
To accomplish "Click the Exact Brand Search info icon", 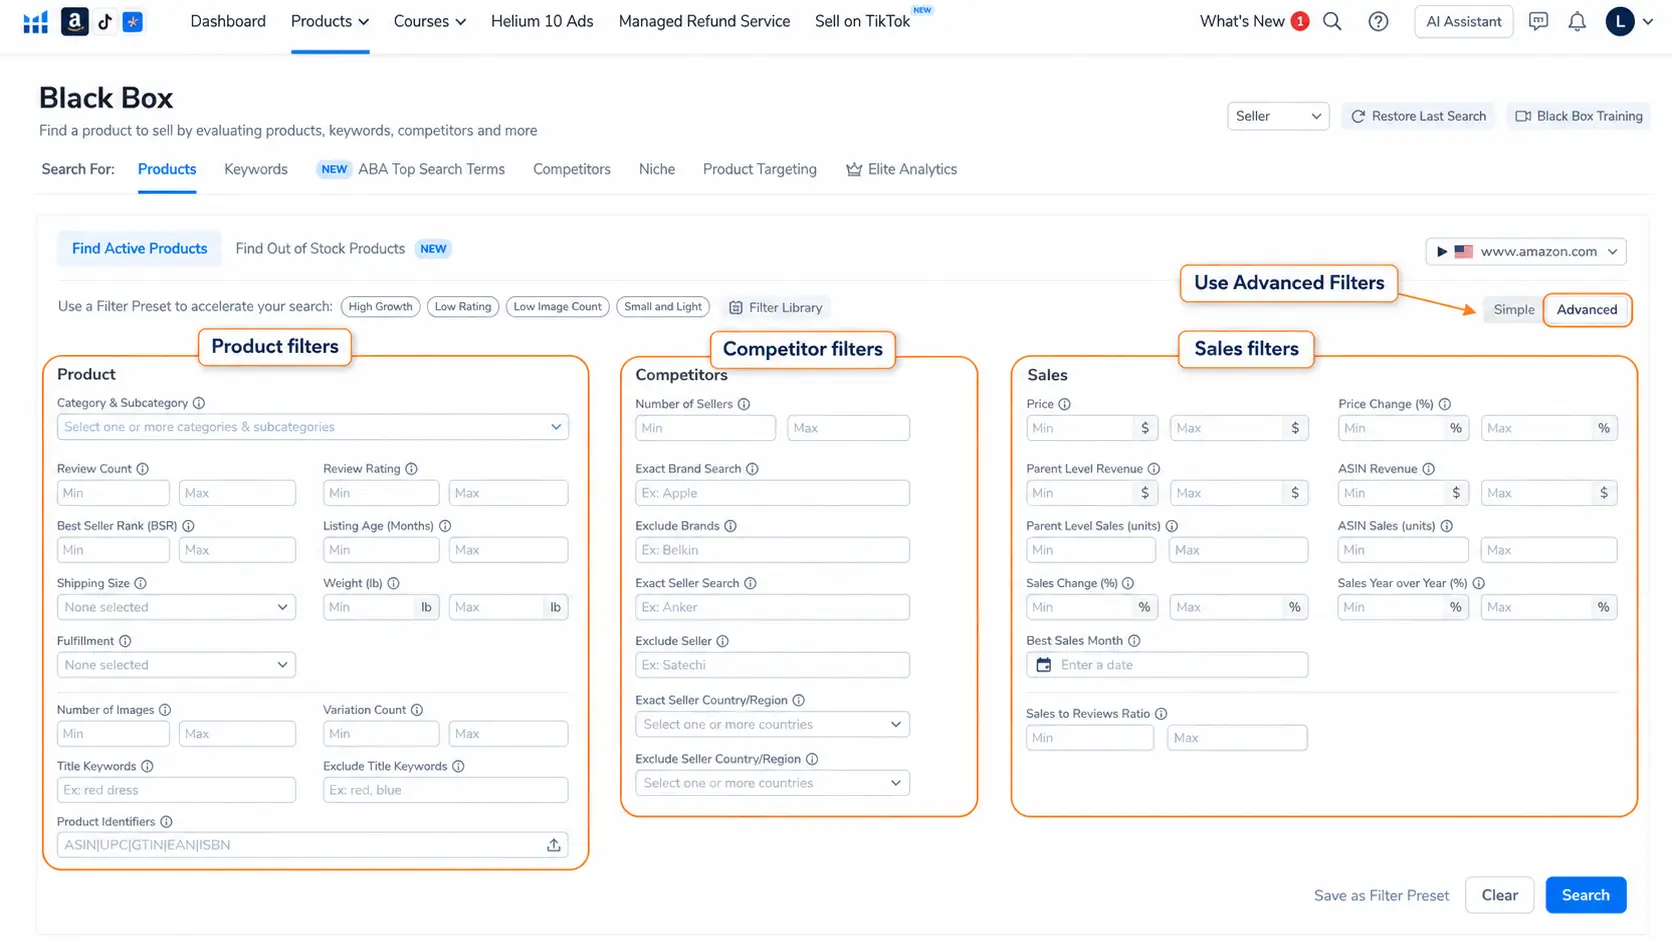I will 752,469.
